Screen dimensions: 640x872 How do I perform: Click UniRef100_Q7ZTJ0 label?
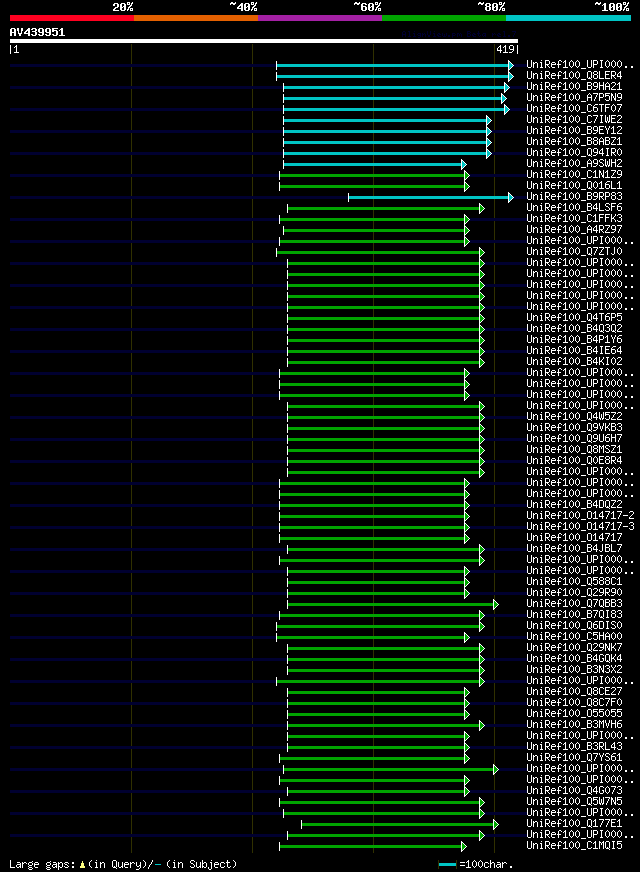coord(574,252)
